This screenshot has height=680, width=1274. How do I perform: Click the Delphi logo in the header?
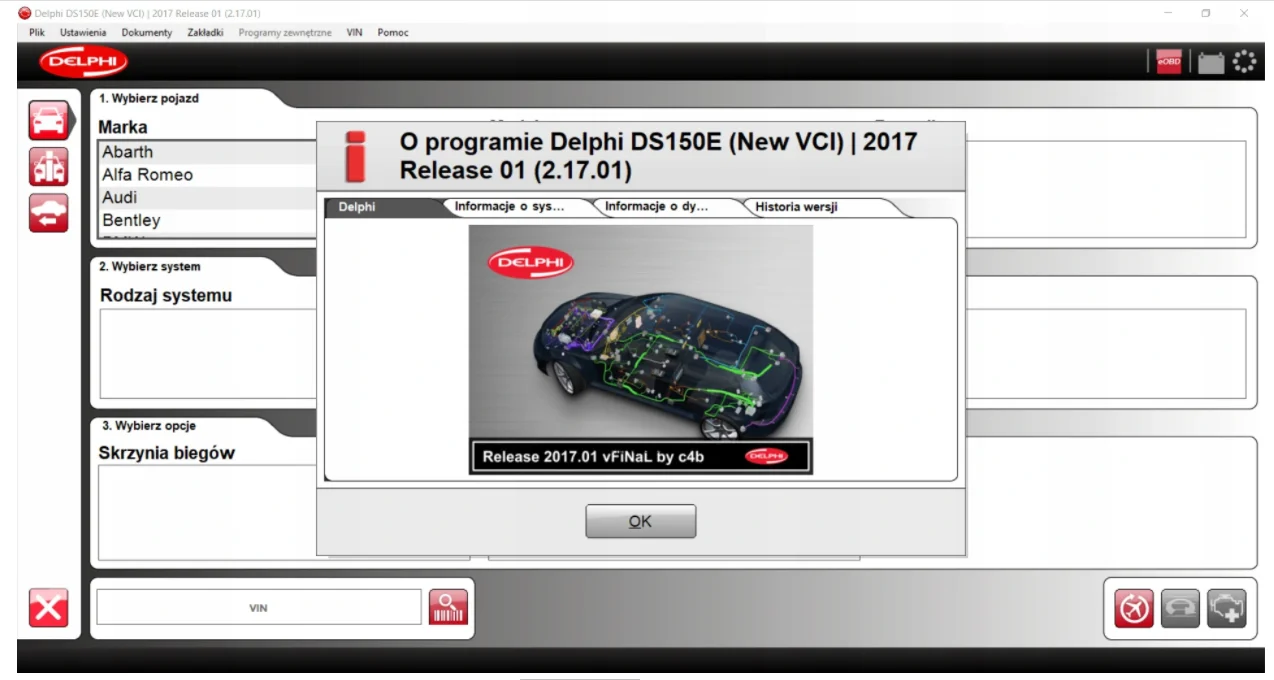click(x=83, y=62)
